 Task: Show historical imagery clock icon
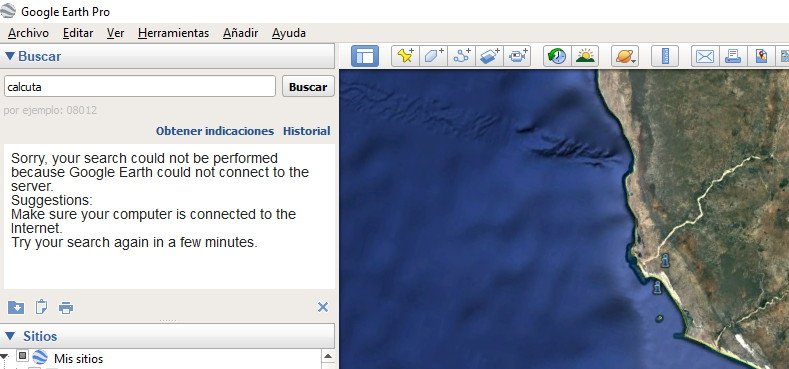click(557, 56)
